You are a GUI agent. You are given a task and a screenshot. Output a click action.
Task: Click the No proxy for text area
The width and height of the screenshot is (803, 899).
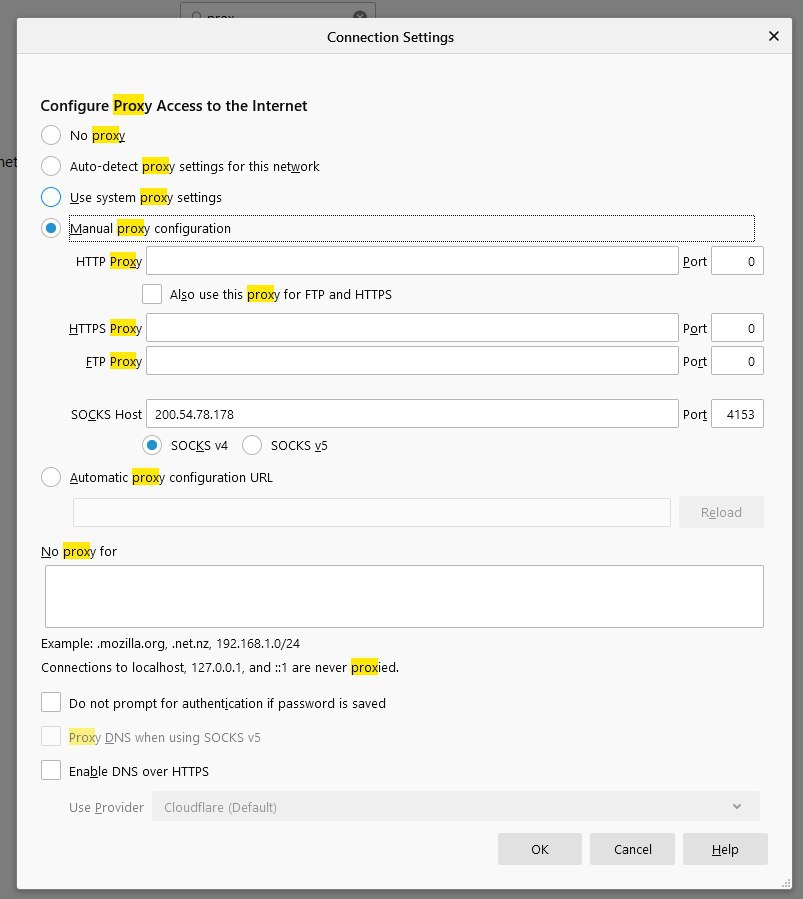click(x=404, y=596)
